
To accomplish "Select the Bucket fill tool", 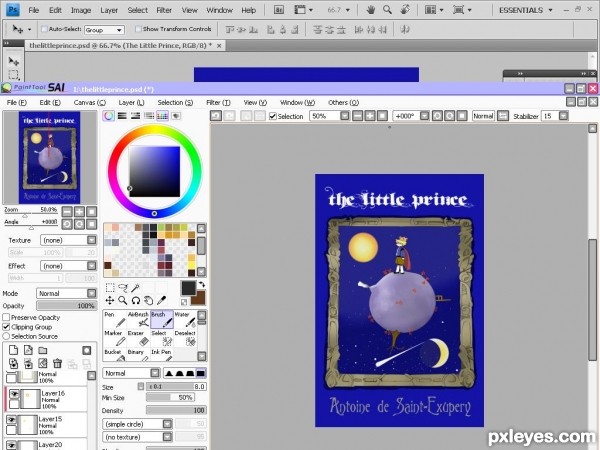I will 115,355.
